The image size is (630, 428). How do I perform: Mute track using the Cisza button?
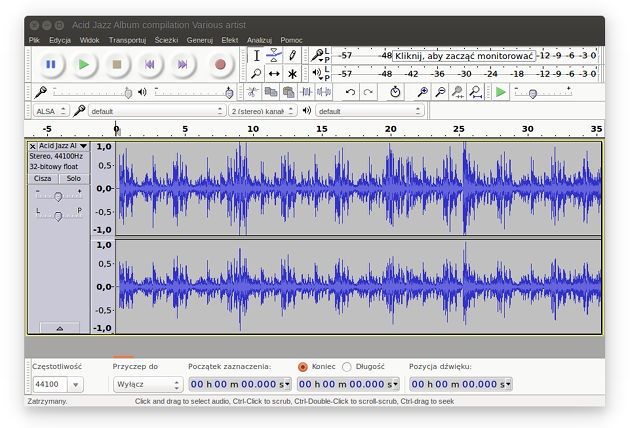(43, 178)
